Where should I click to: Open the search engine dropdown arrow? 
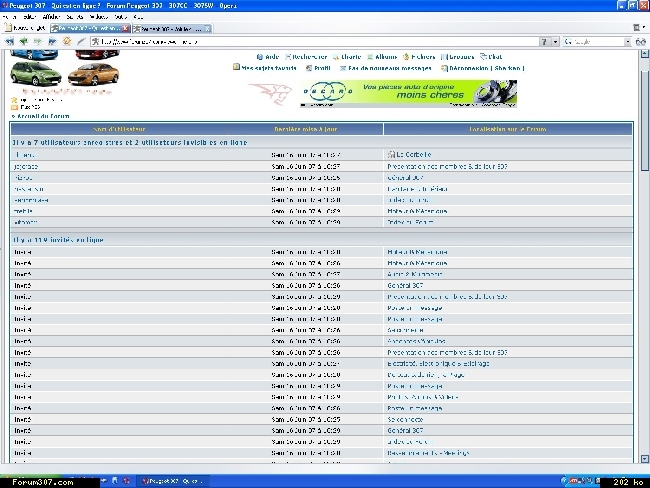pyautogui.click(x=628, y=41)
